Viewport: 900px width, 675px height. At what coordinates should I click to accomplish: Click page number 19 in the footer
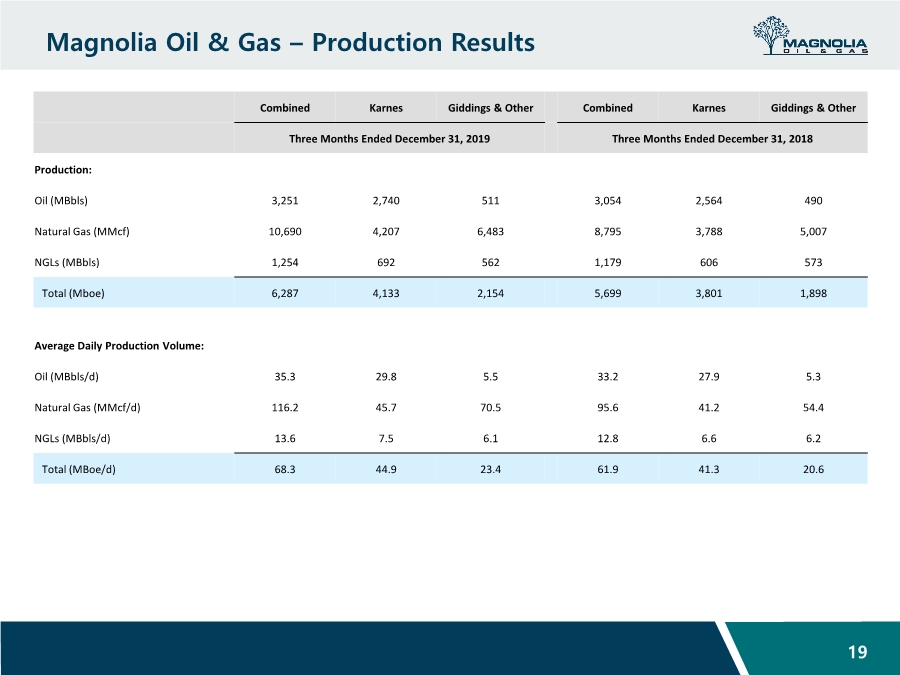pos(858,652)
